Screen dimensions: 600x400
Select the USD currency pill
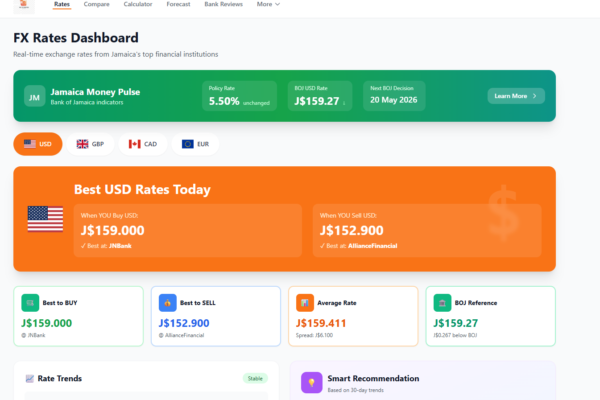point(38,144)
